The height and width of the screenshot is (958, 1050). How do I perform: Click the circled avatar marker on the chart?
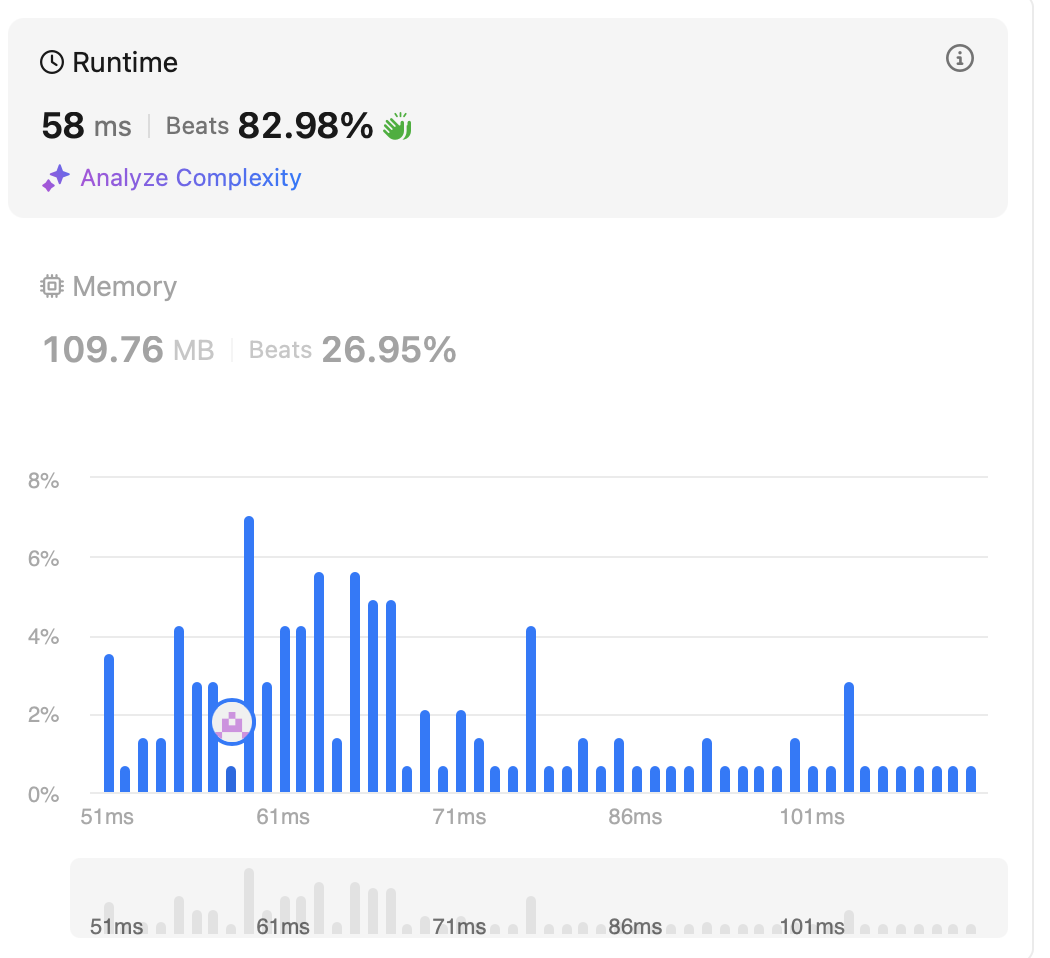click(x=233, y=721)
